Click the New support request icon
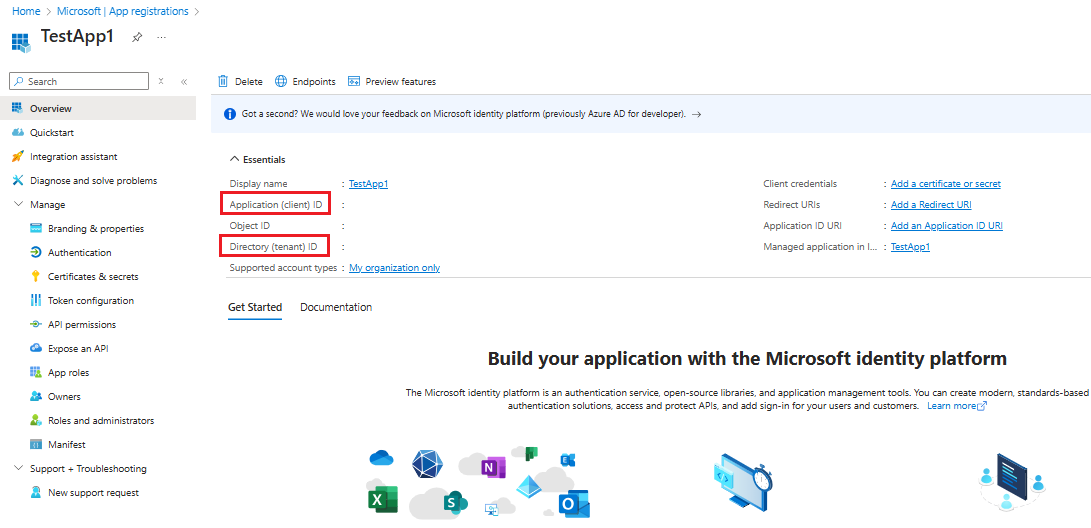The width and height of the screenshot is (1091, 528). pos(36,493)
